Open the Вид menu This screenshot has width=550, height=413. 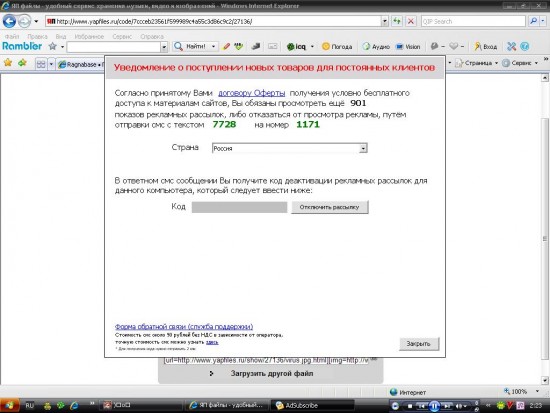click(x=61, y=36)
